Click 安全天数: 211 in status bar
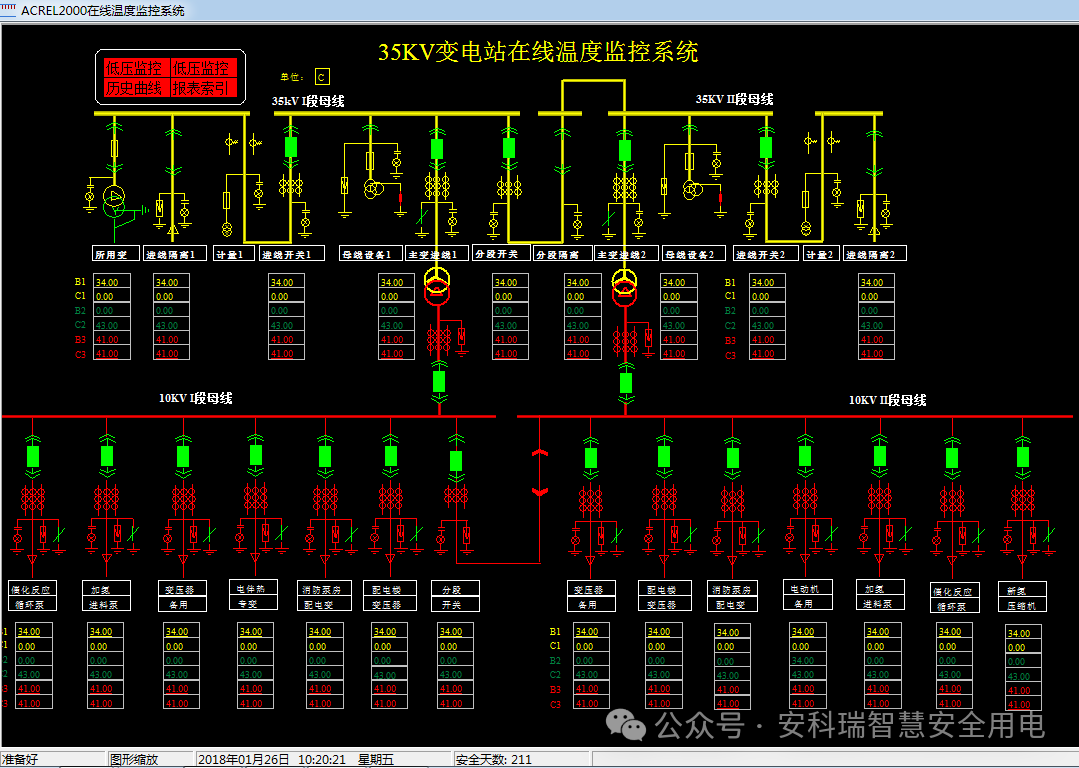 493,759
